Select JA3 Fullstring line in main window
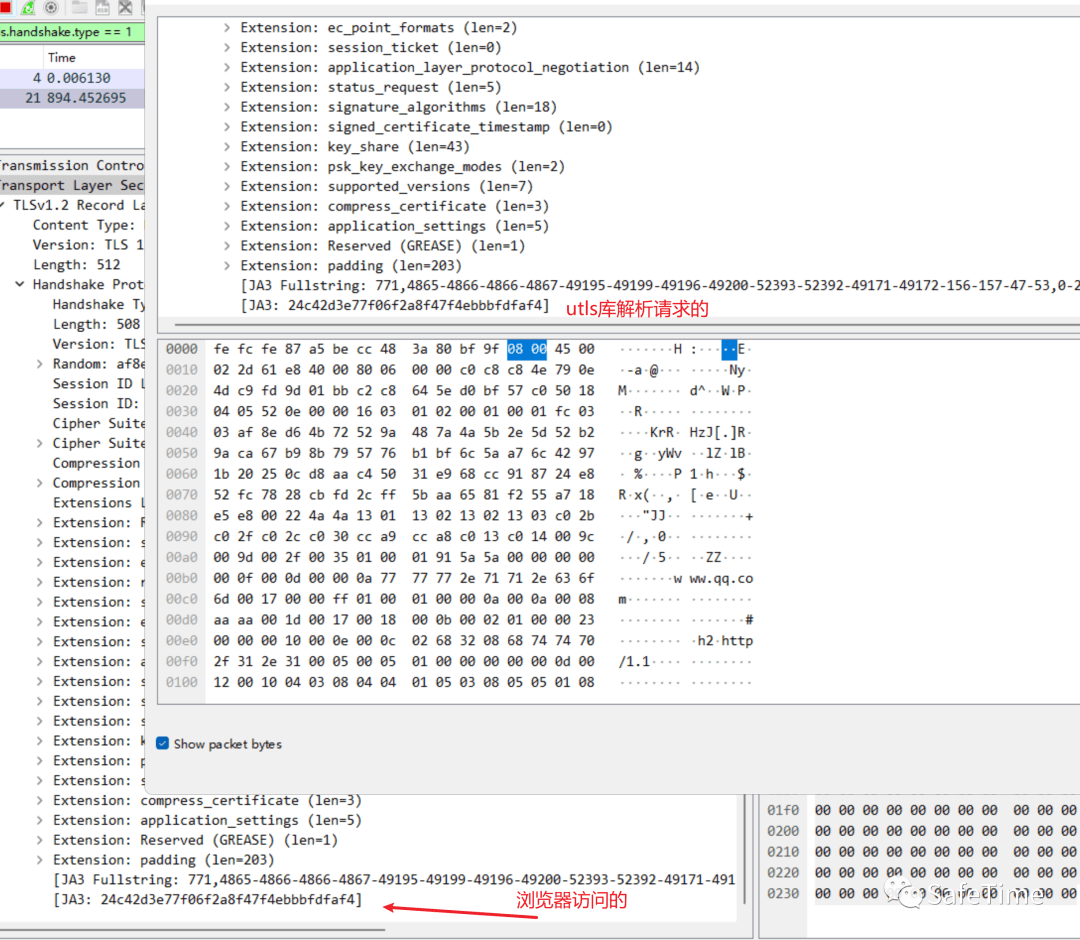Viewport: 1080px width, 940px height. (x=394, y=879)
